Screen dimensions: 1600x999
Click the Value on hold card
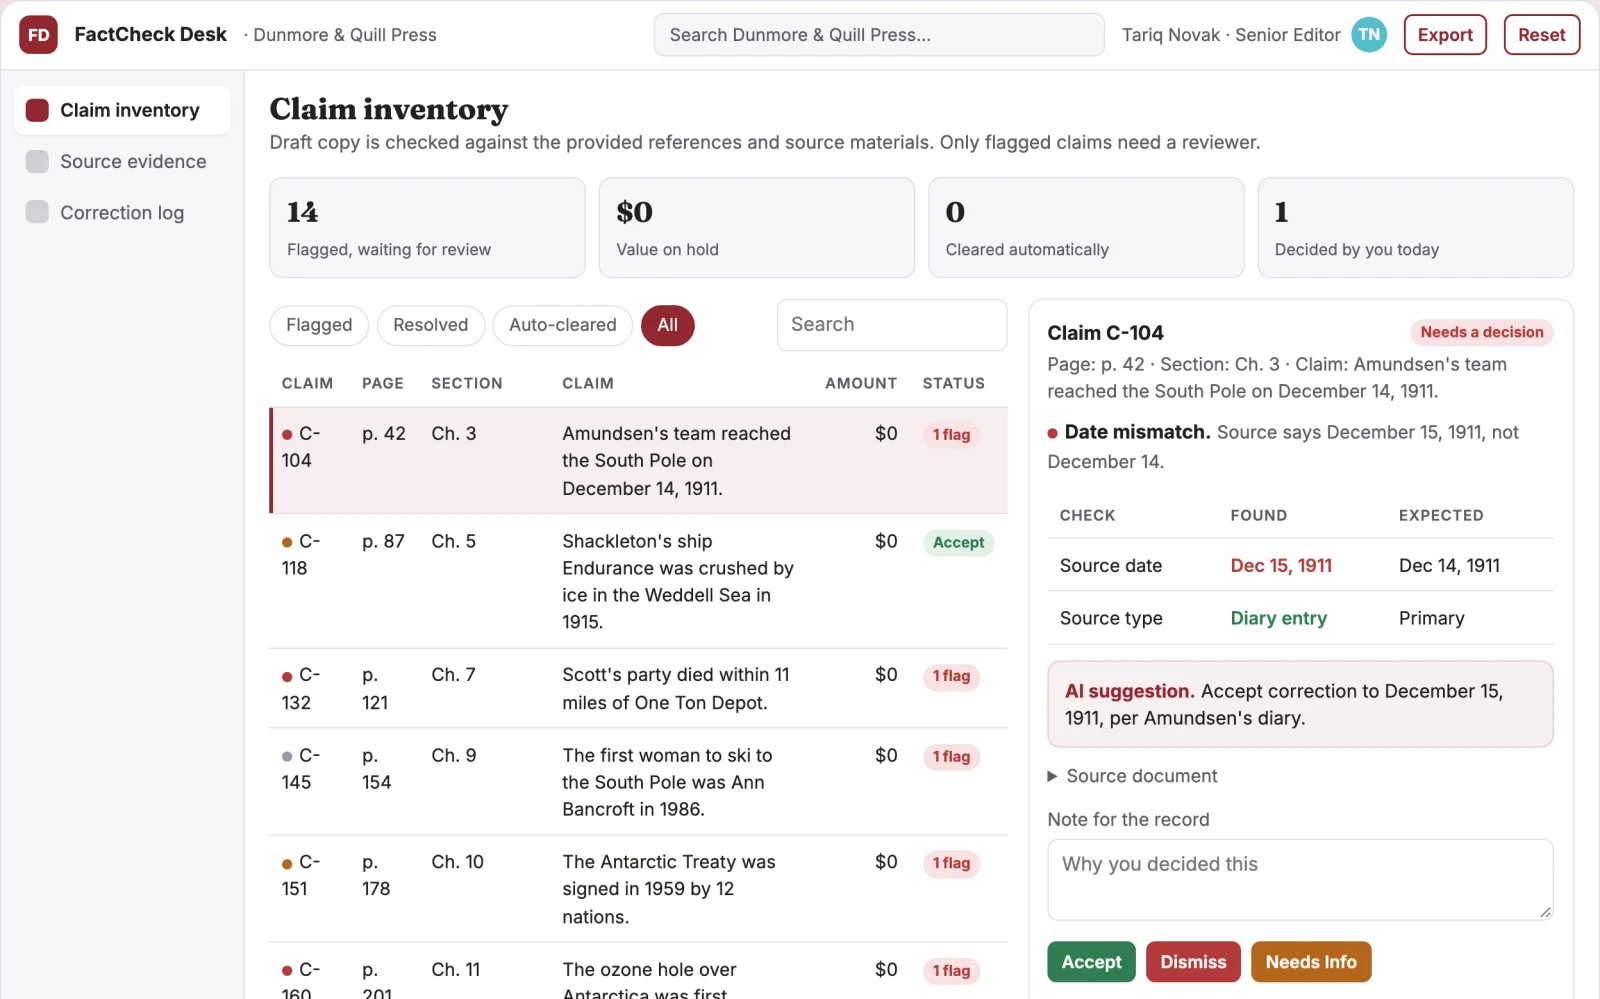click(756, 228)
